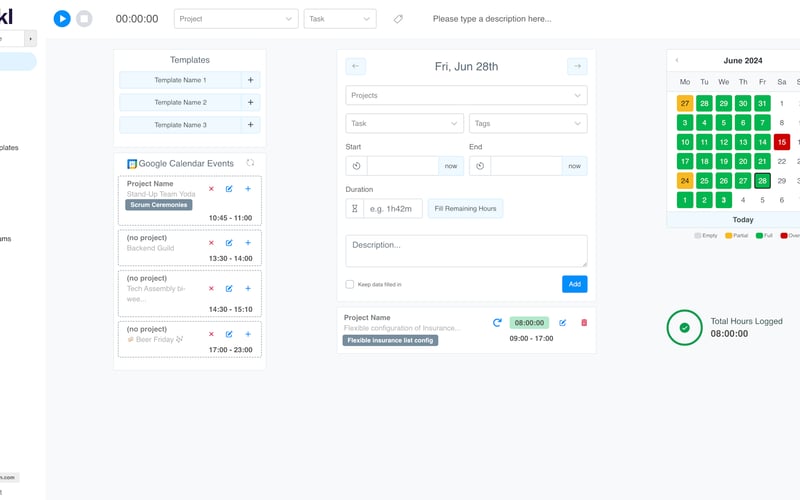
Task: Add the Backend Guild event
Action: coord(248,243)
